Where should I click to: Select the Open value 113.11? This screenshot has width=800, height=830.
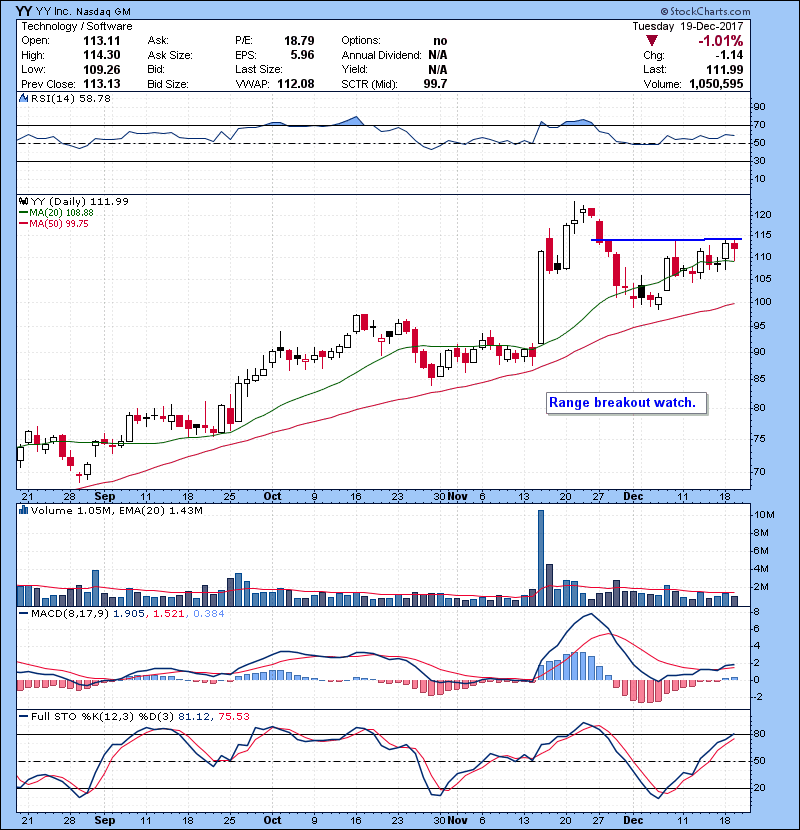coord(102,41)
